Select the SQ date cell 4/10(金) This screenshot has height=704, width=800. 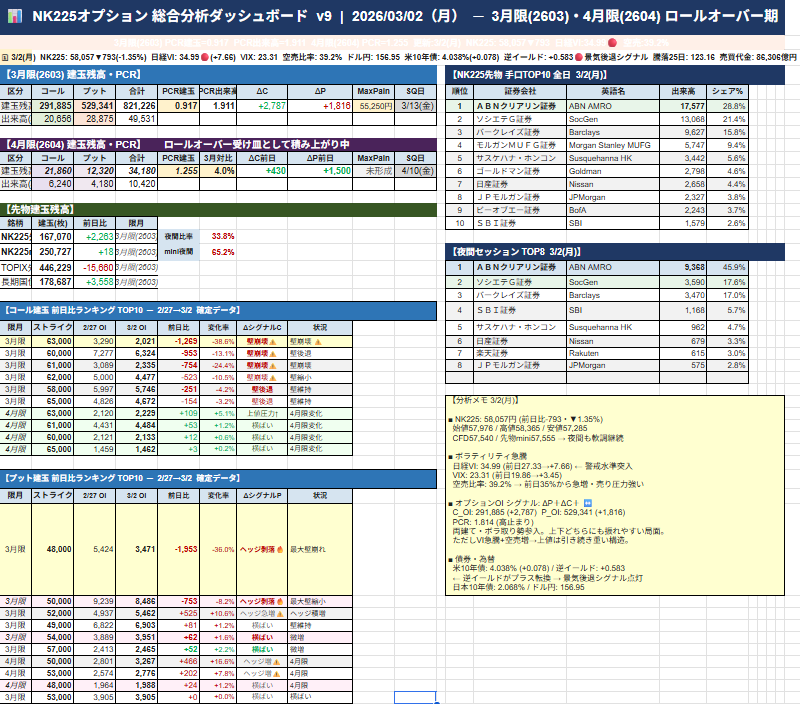tap(416, 170)
